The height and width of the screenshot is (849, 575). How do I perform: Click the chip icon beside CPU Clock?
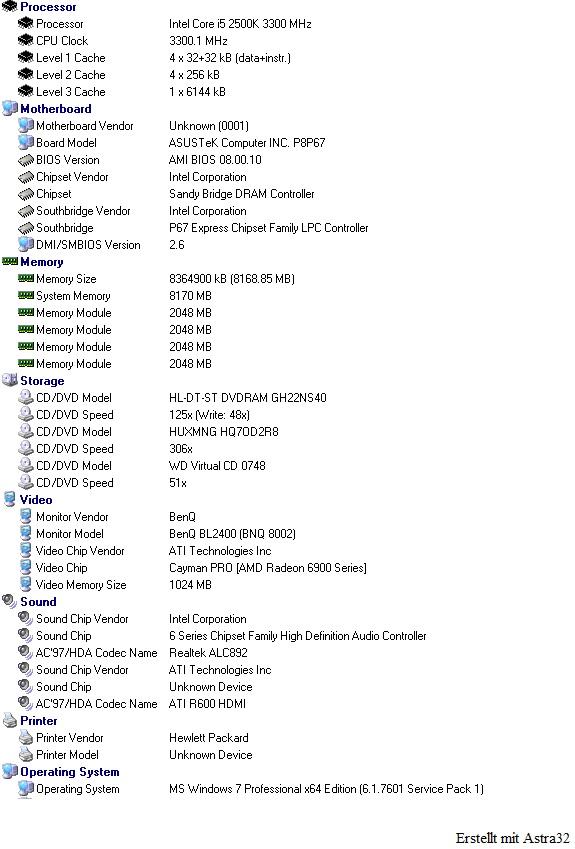(x=25, y=40)
